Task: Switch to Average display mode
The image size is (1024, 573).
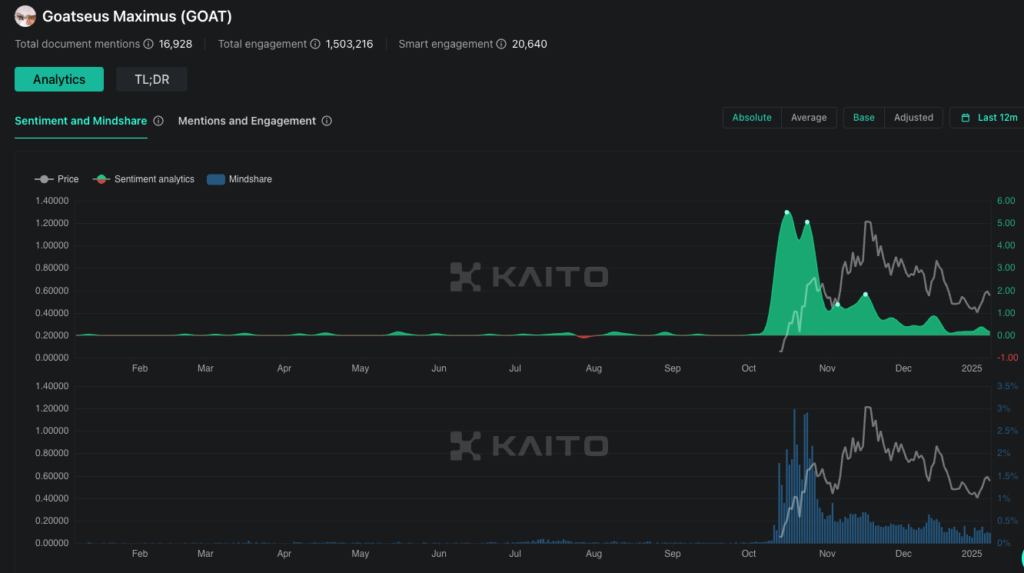Action: [x=808, y=118]
